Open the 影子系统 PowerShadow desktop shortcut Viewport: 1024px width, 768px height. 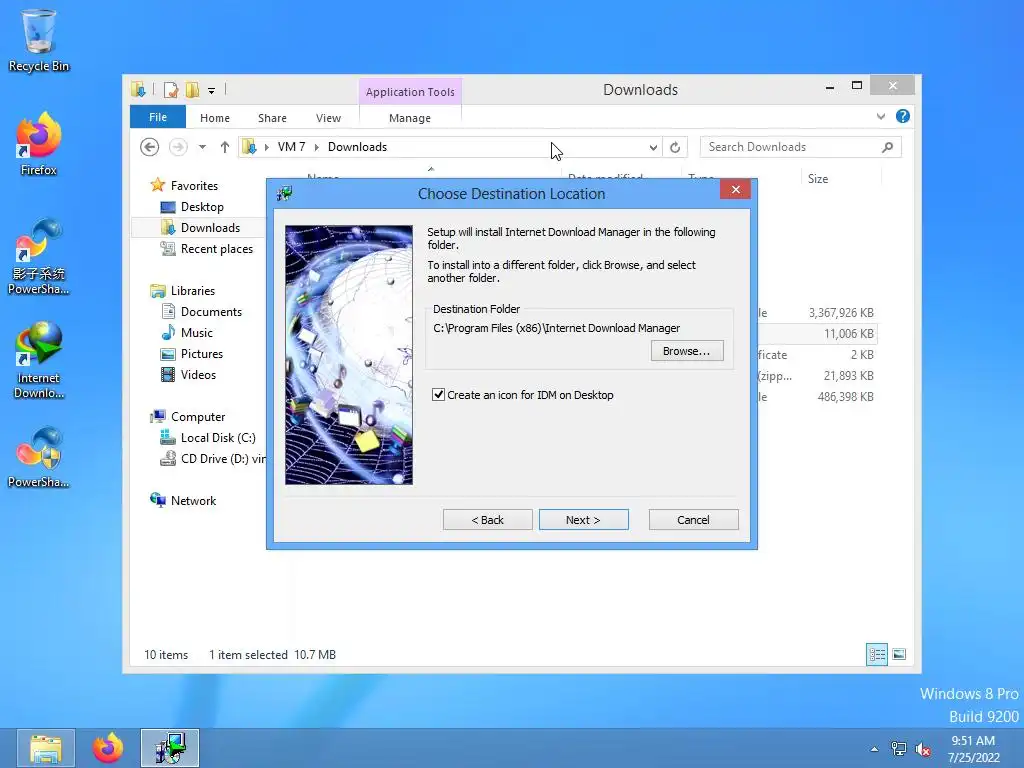(x=39, y=257)
